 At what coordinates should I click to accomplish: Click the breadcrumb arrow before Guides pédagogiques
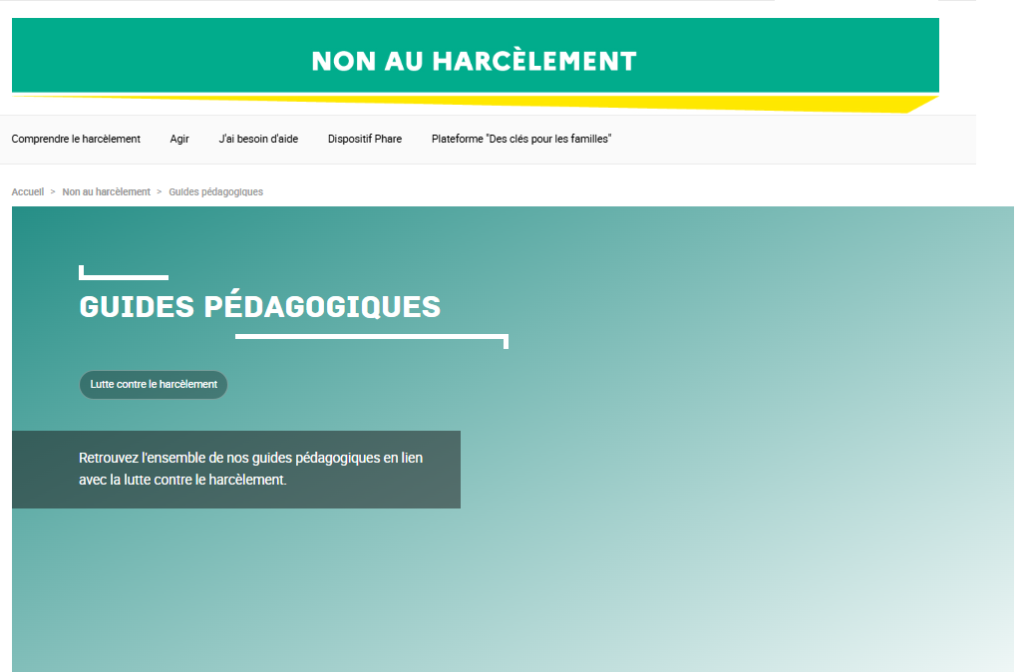click(x=159, y=192)
